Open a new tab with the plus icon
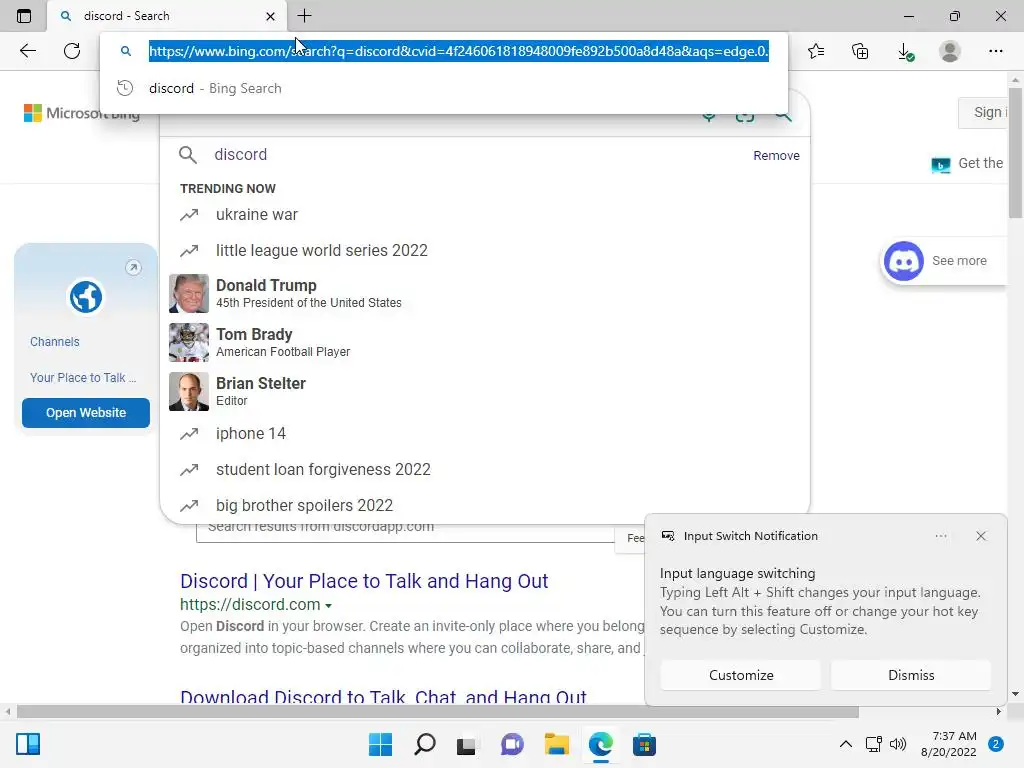1024x768 pixels. click(304, 16)
